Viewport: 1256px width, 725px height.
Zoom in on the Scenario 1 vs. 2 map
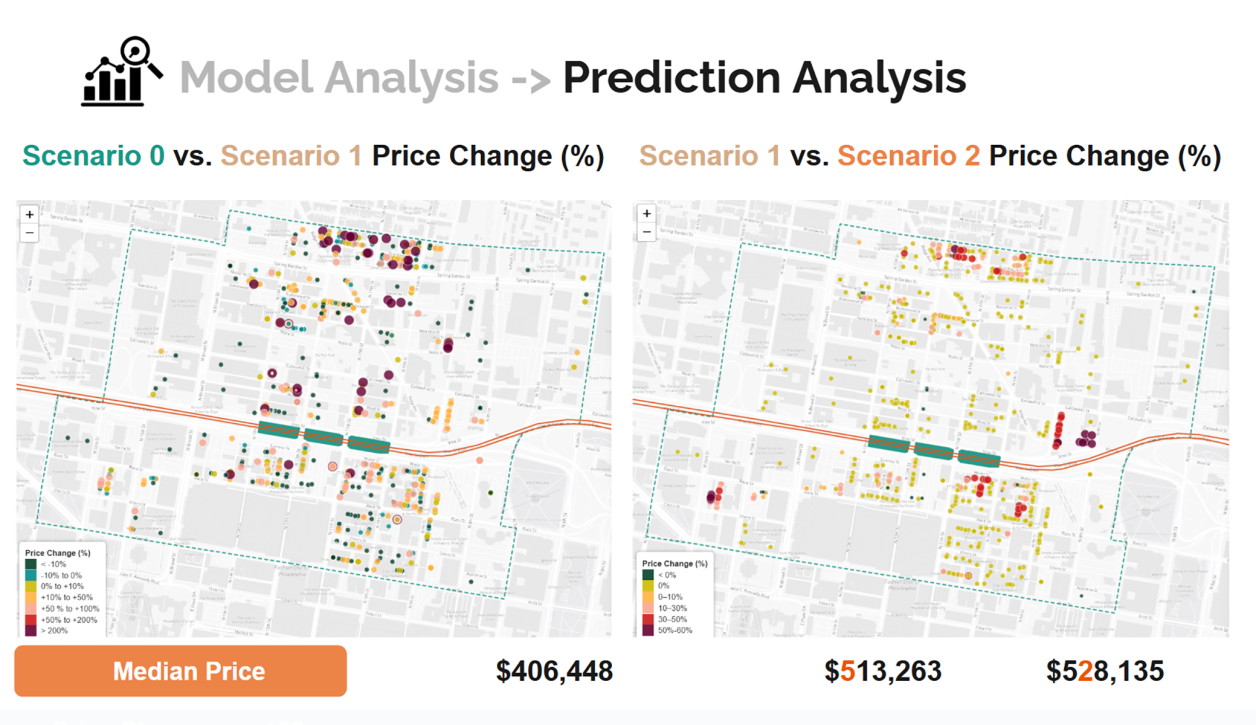click(x=647, y=214)
